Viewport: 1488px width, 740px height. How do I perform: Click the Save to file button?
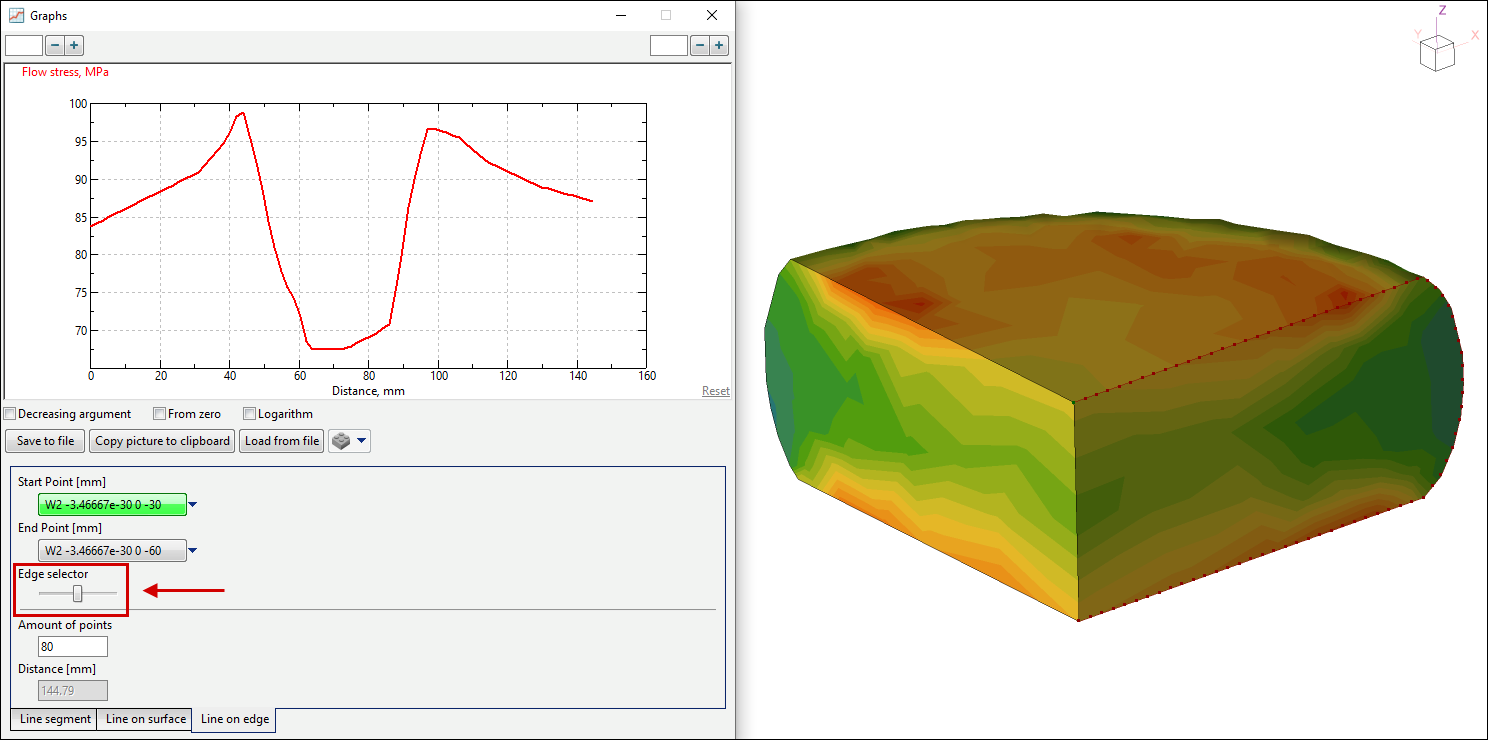point(45,441)
